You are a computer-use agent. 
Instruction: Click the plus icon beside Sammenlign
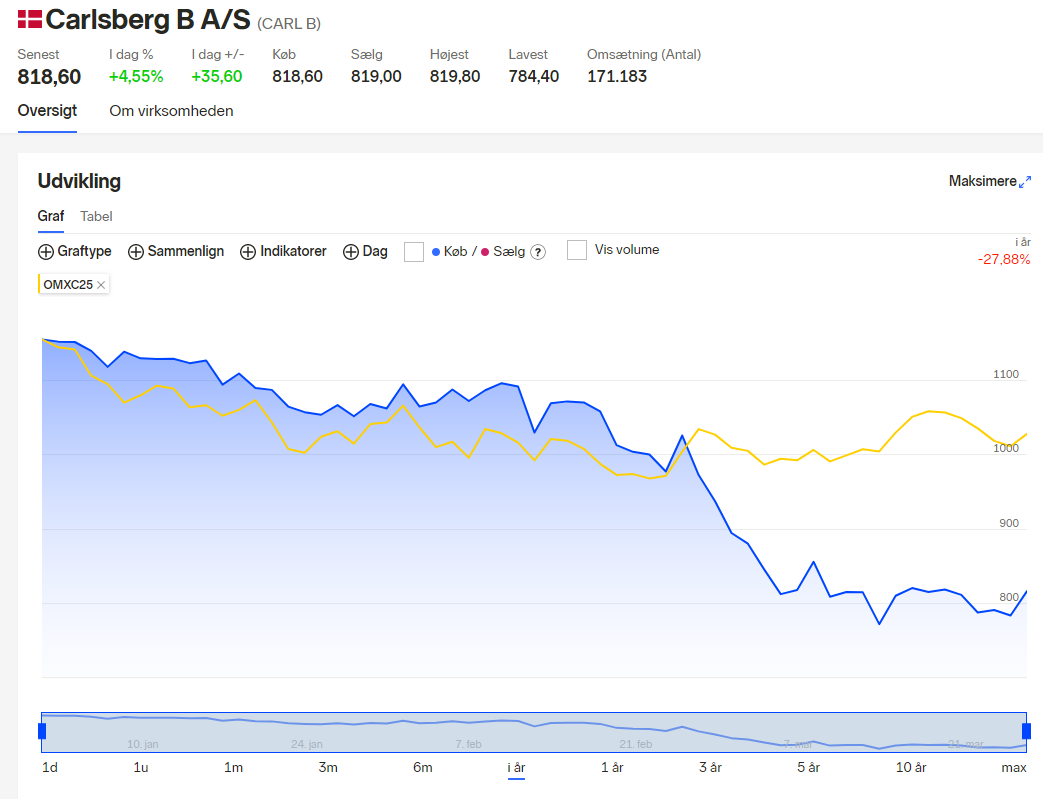coord(136,252)
